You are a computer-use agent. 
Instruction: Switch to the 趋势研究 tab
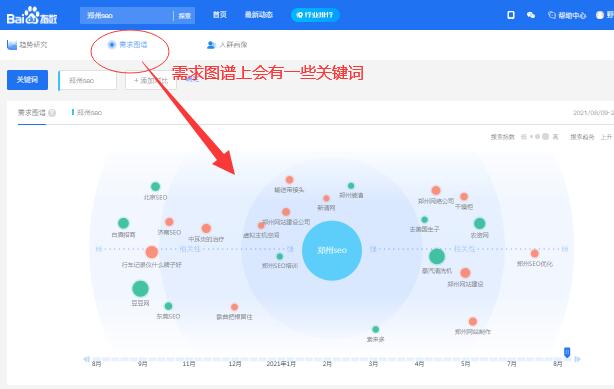coord(27,45)
